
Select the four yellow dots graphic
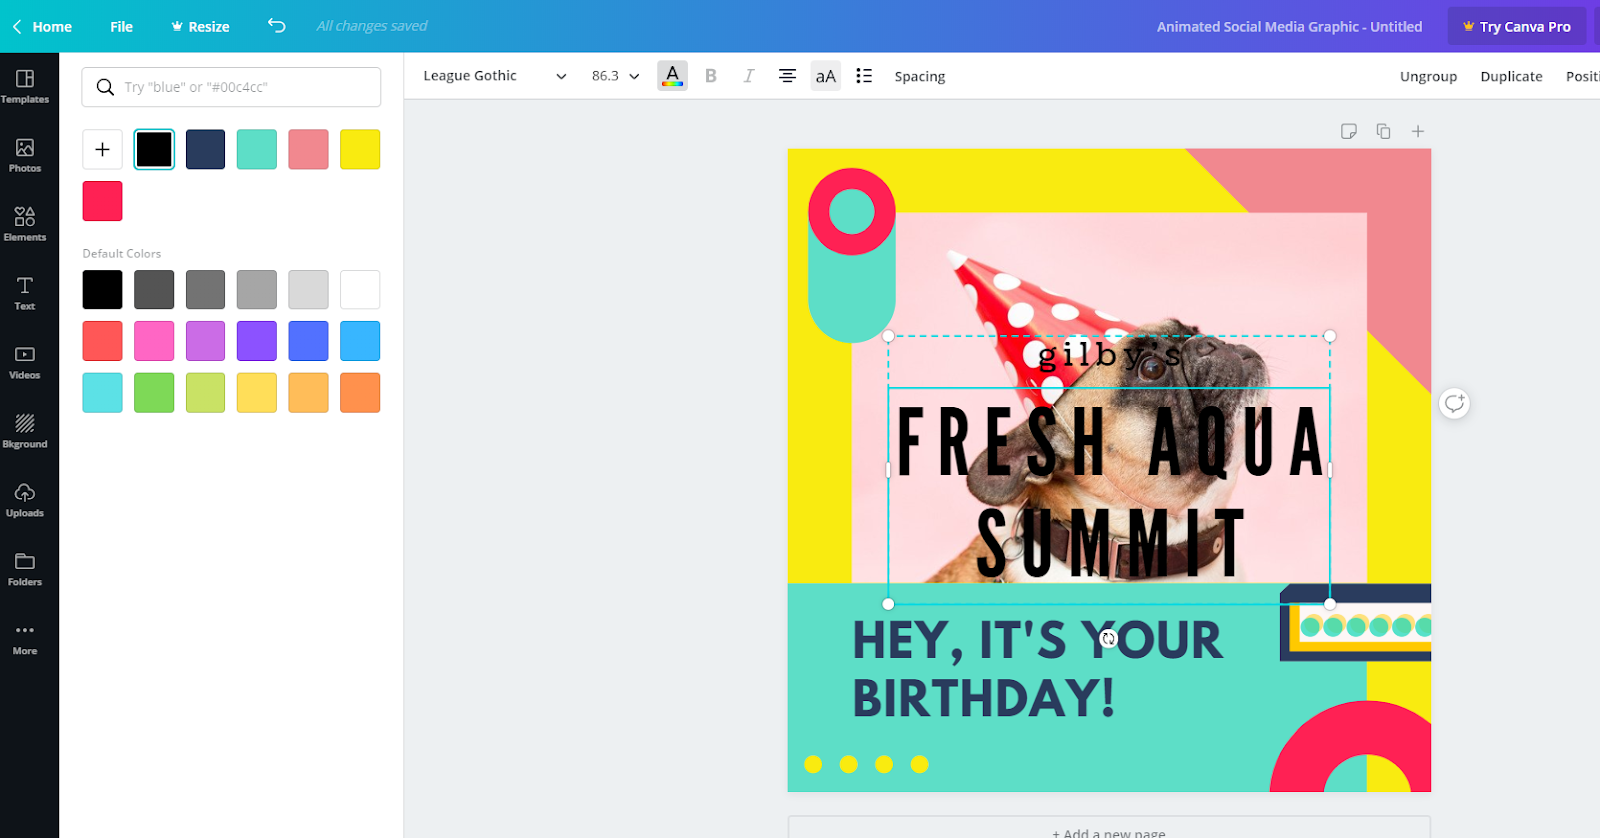(867, 764)
